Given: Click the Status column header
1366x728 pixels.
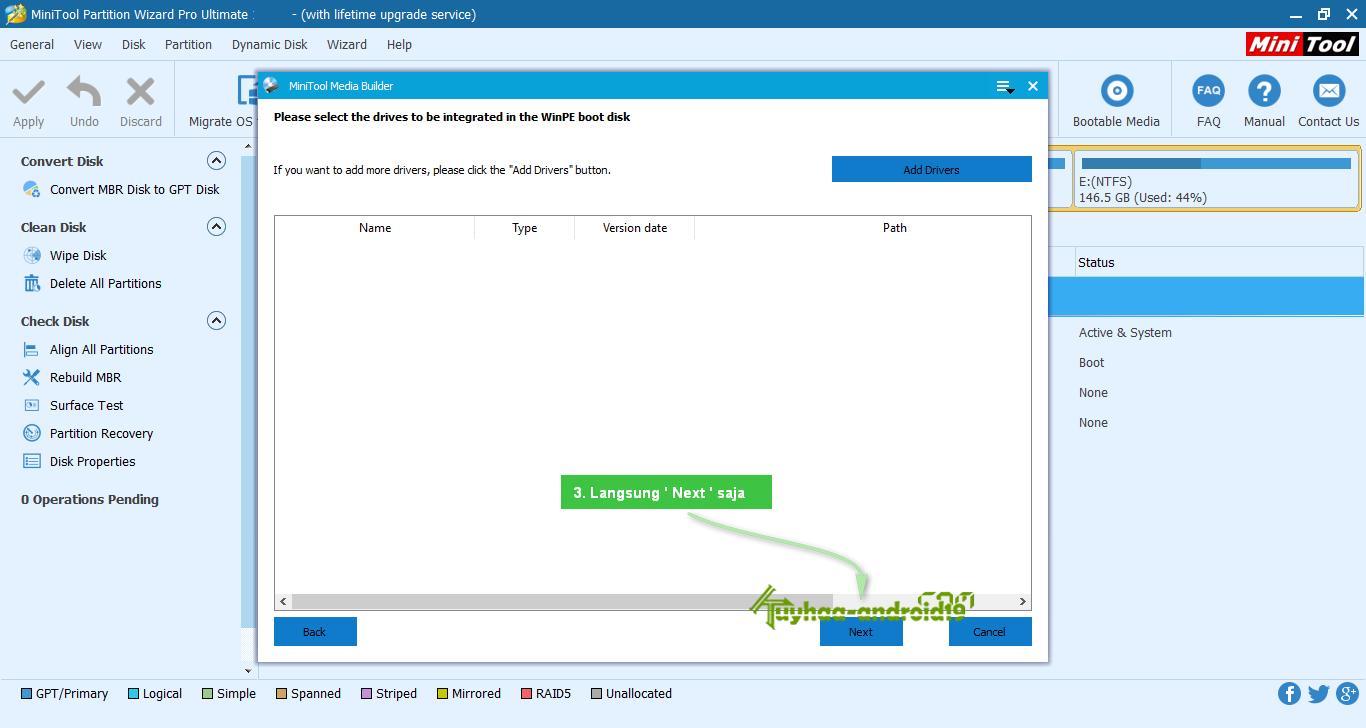Looking at the screenshot, I should click(x=1217, y=262).
